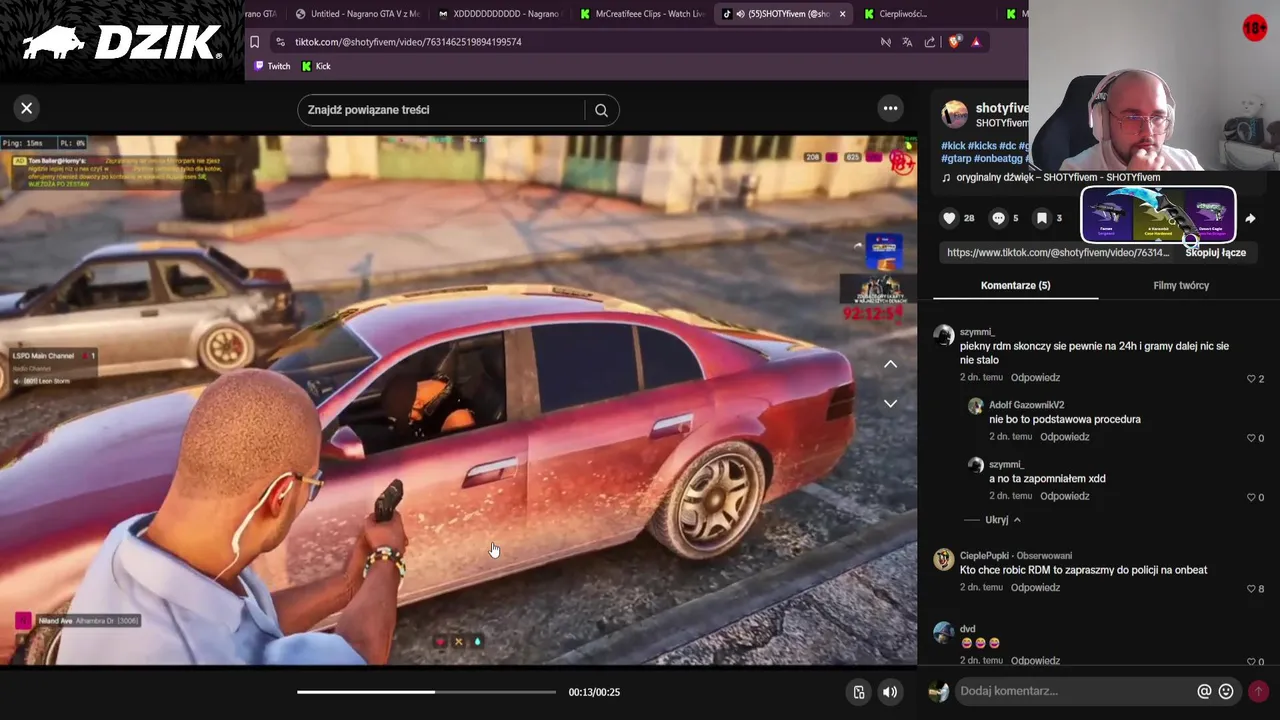The image size is (1280, 720).
Task: Click Brave Rewards triangle icon
Action: coord(976,42)
